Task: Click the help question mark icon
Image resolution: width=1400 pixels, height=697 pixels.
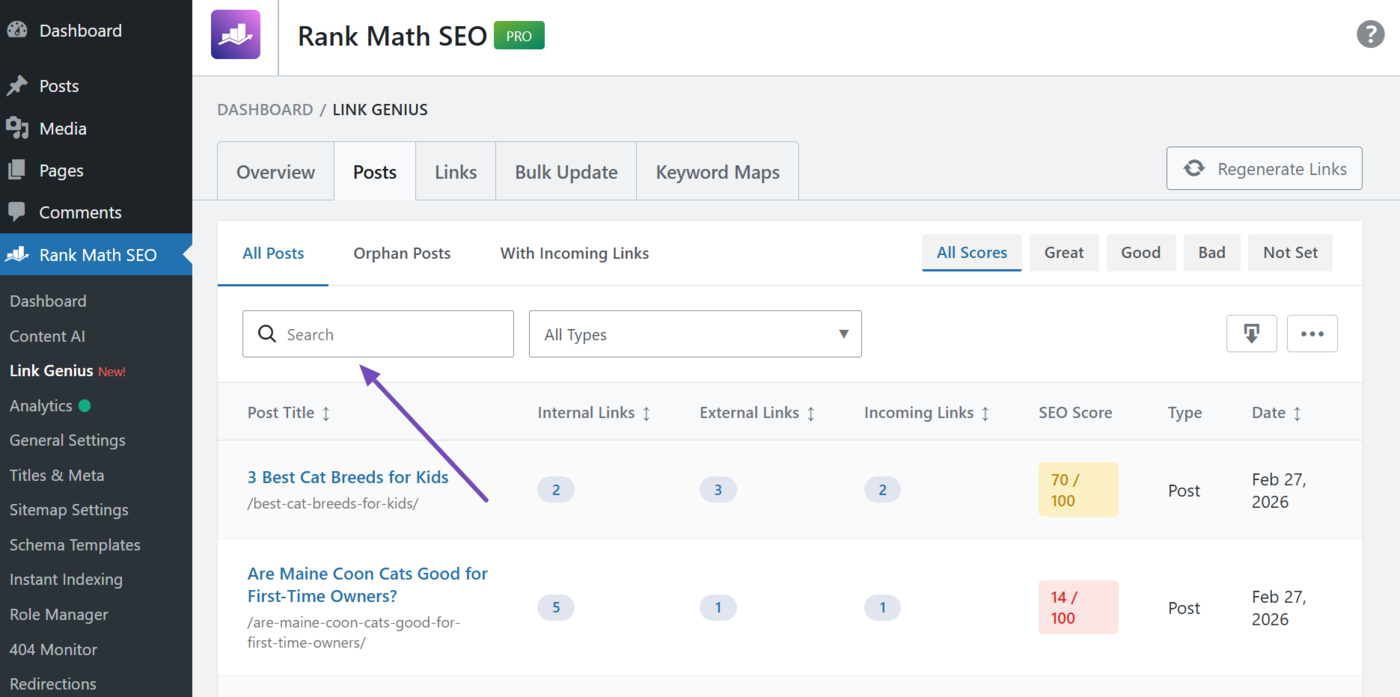Action: [1370, 34]
